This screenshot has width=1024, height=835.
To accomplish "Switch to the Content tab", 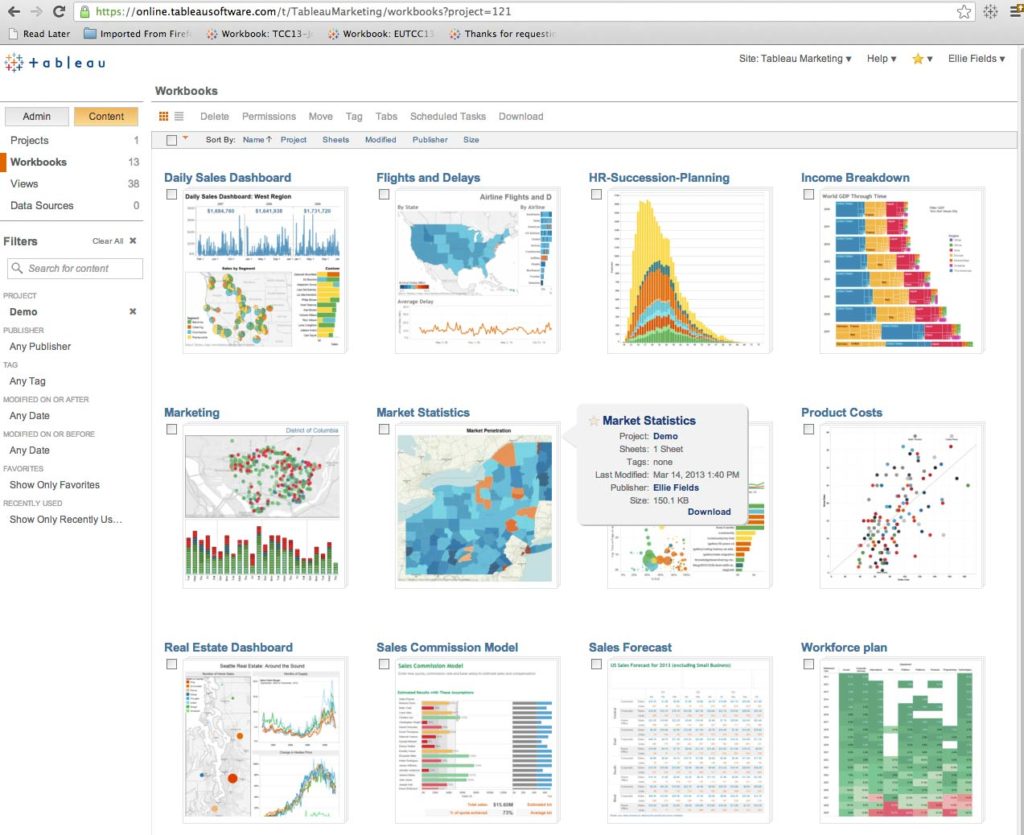I will coord(105,116).
